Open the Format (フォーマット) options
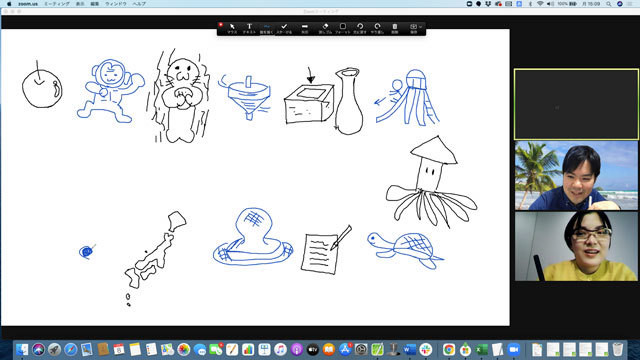 (x=343, y=28)
